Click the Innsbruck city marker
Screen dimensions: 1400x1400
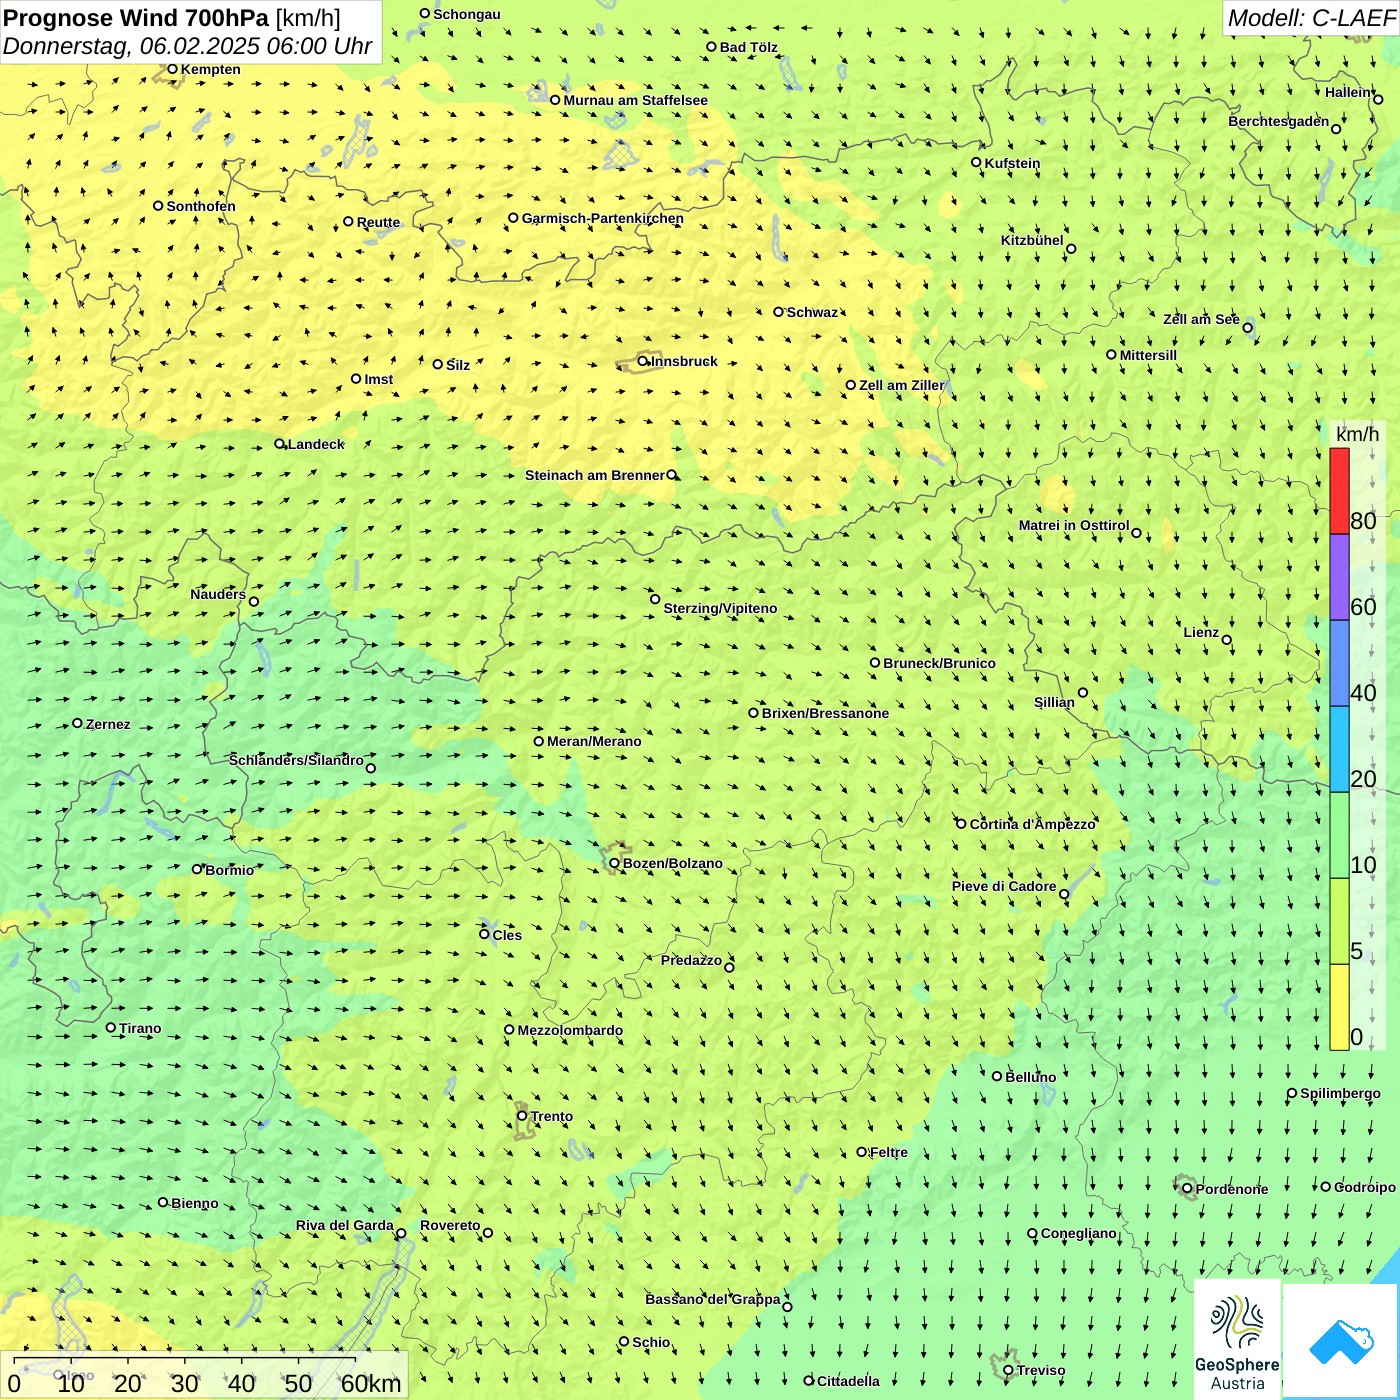pos(643,361)
